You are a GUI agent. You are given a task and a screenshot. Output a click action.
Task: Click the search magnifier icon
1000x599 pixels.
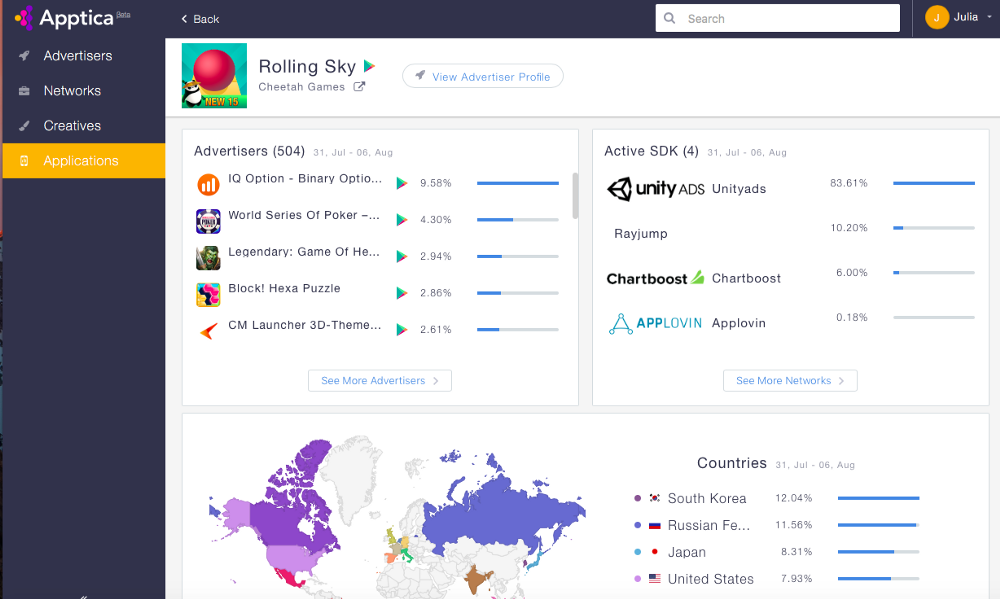coord(670,18)
